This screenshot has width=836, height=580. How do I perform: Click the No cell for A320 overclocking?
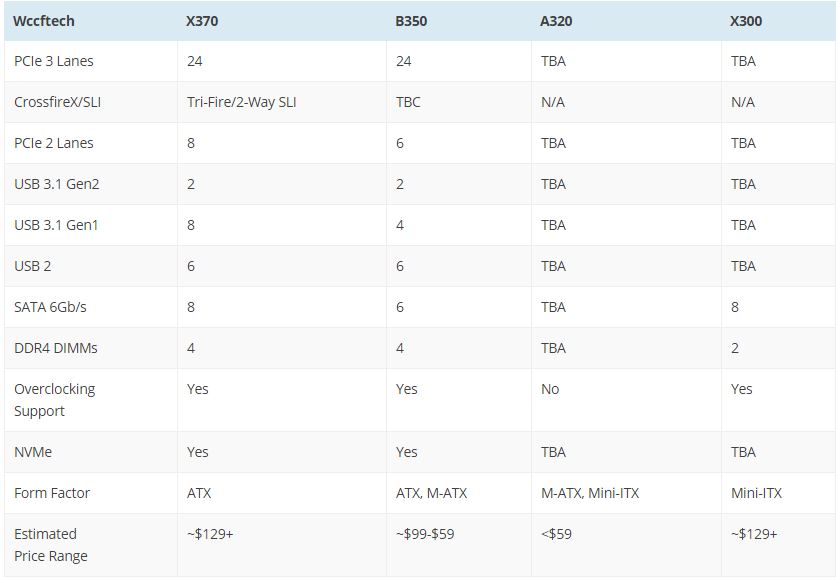click(550, 389)
